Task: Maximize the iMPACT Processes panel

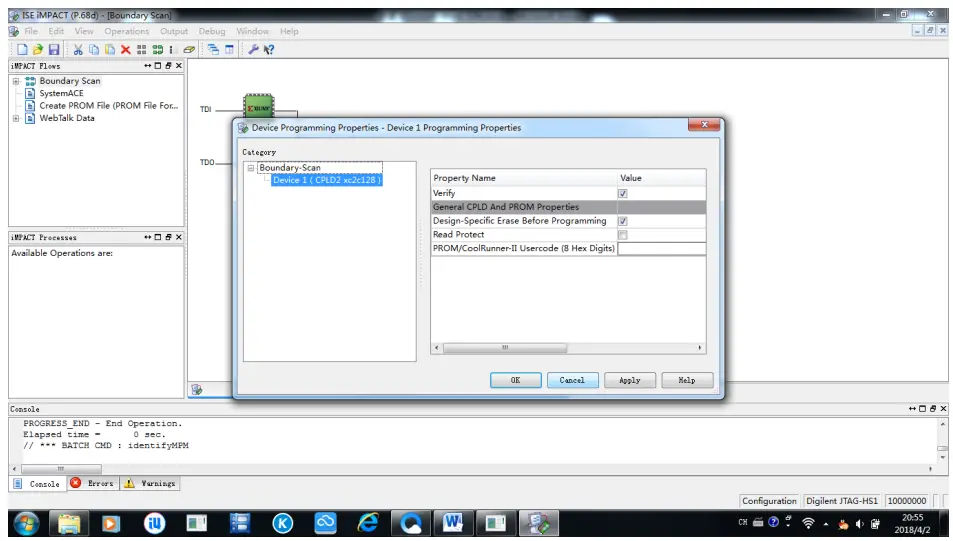Action: pyautogui.click(x=158, y=237)
